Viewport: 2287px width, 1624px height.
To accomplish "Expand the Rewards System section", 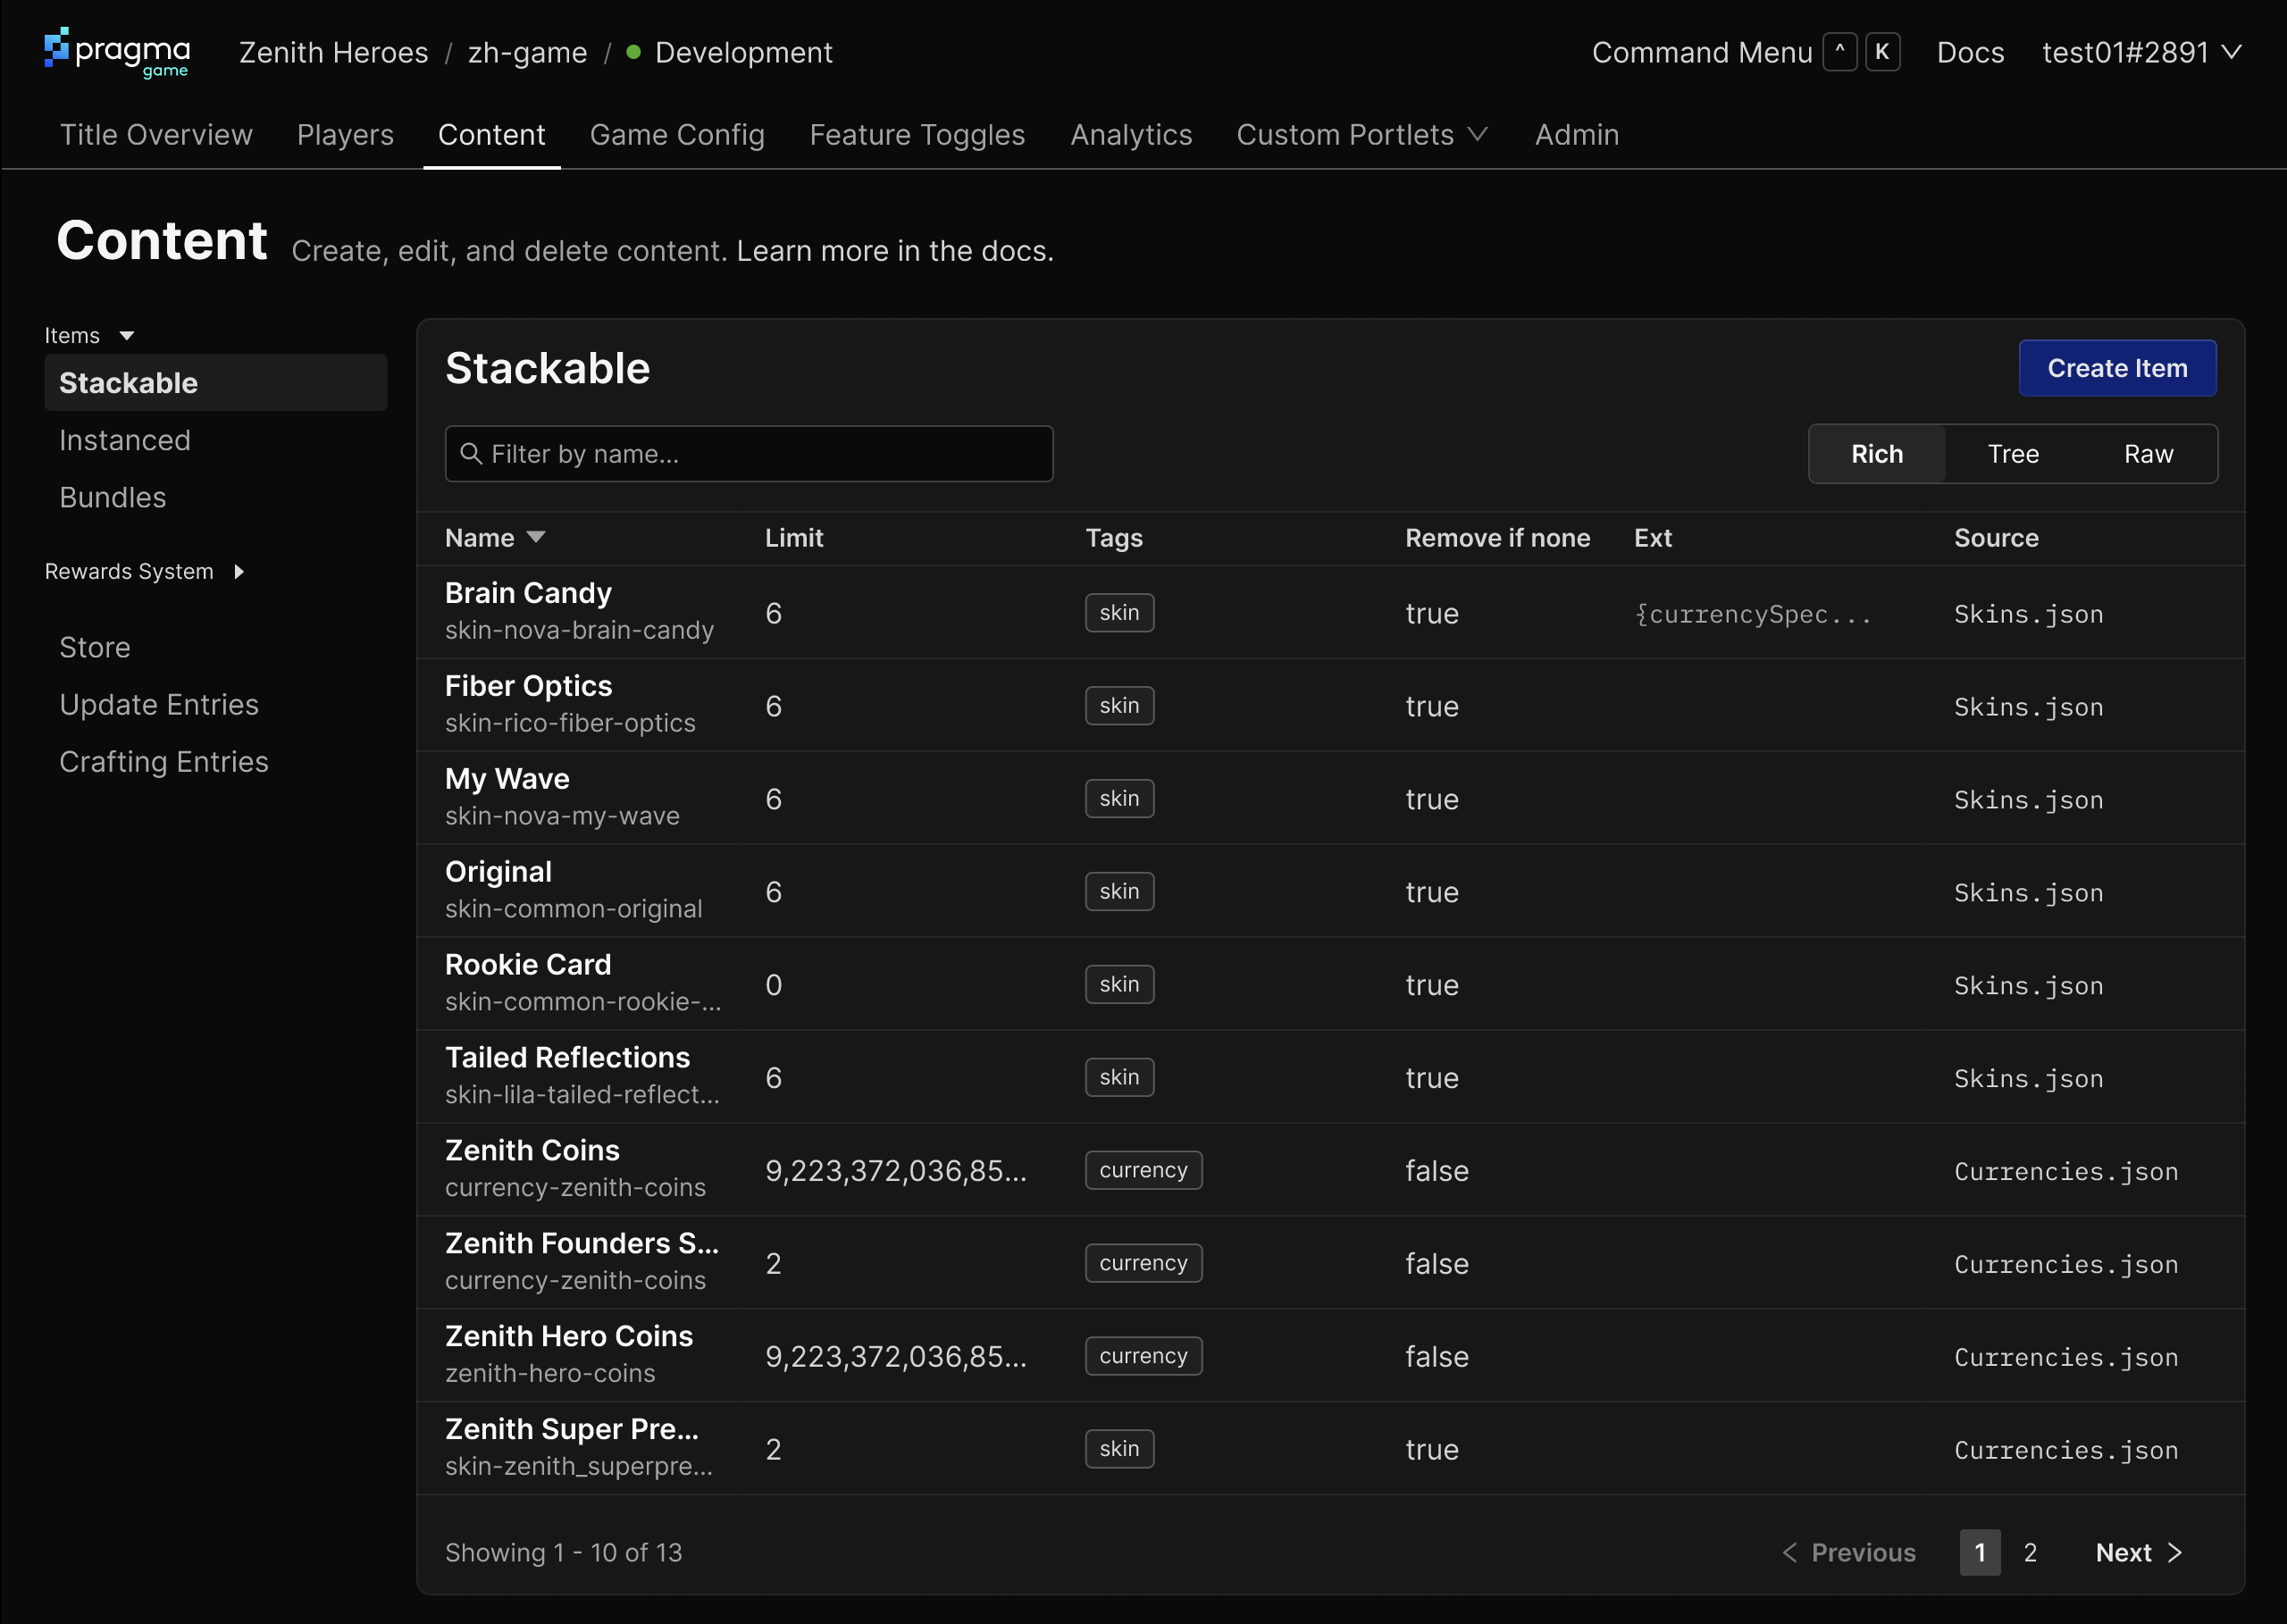I will coord(144,571).
